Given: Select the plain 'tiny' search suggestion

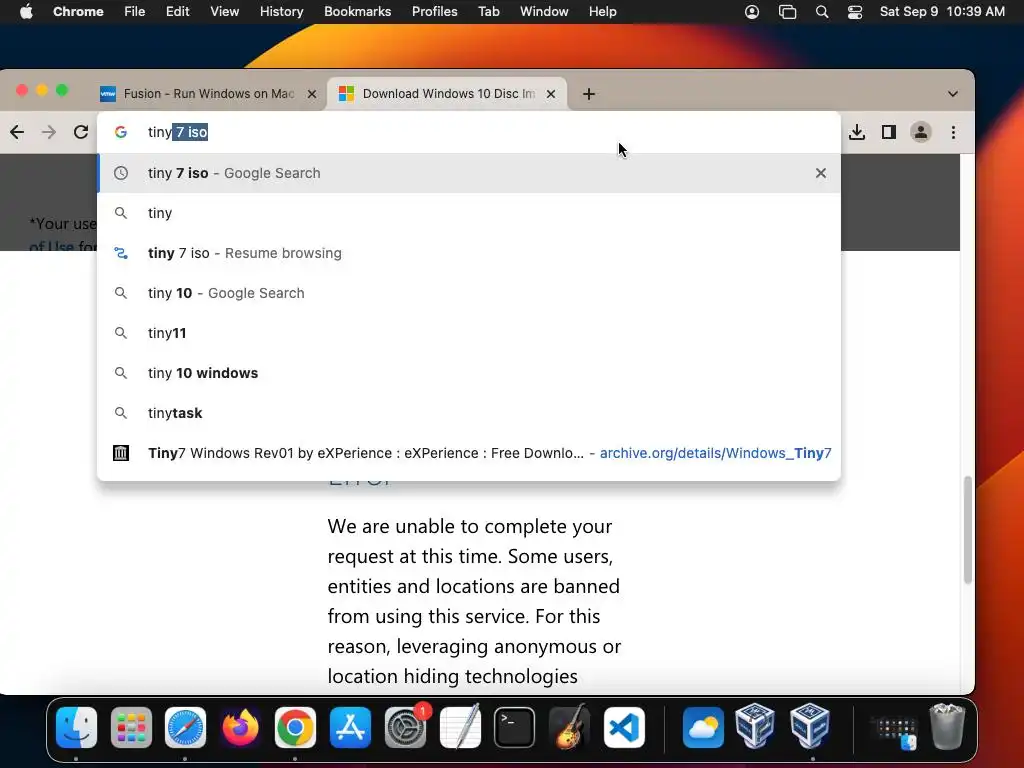Looking at the screenshot, I should click(x=469, y=213).
